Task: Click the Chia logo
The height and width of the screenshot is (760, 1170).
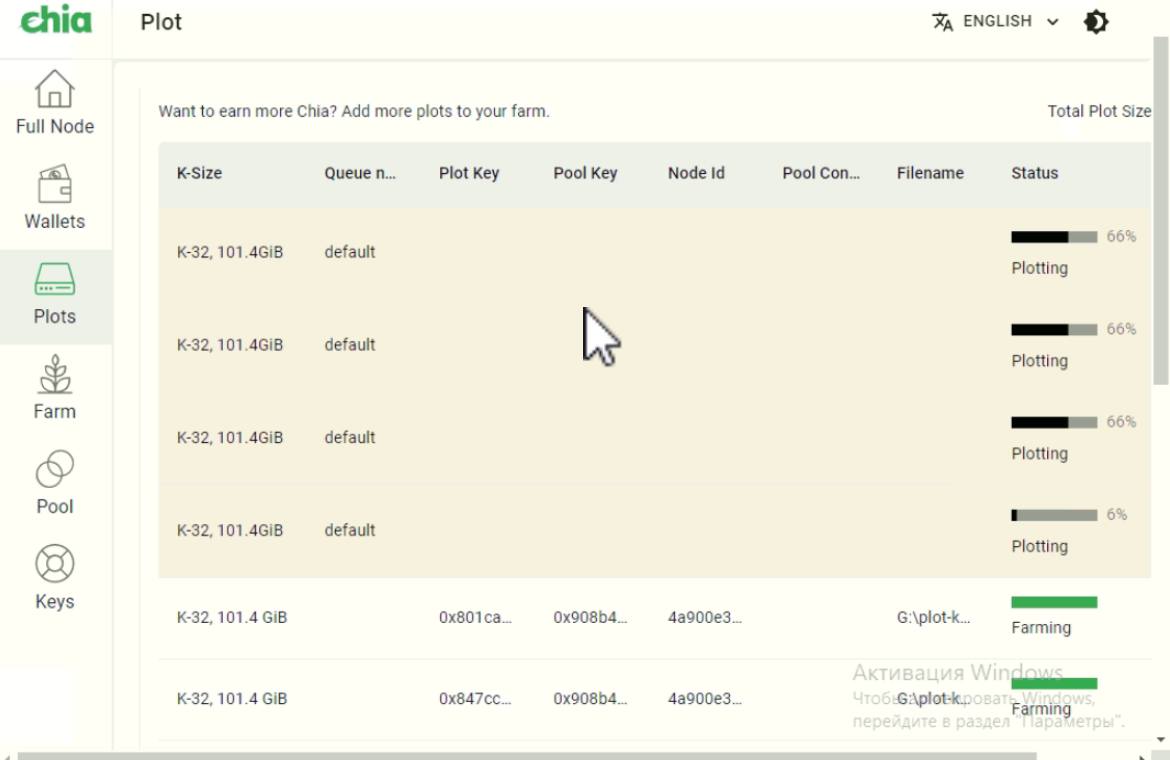Action: [x=56, y=21]
